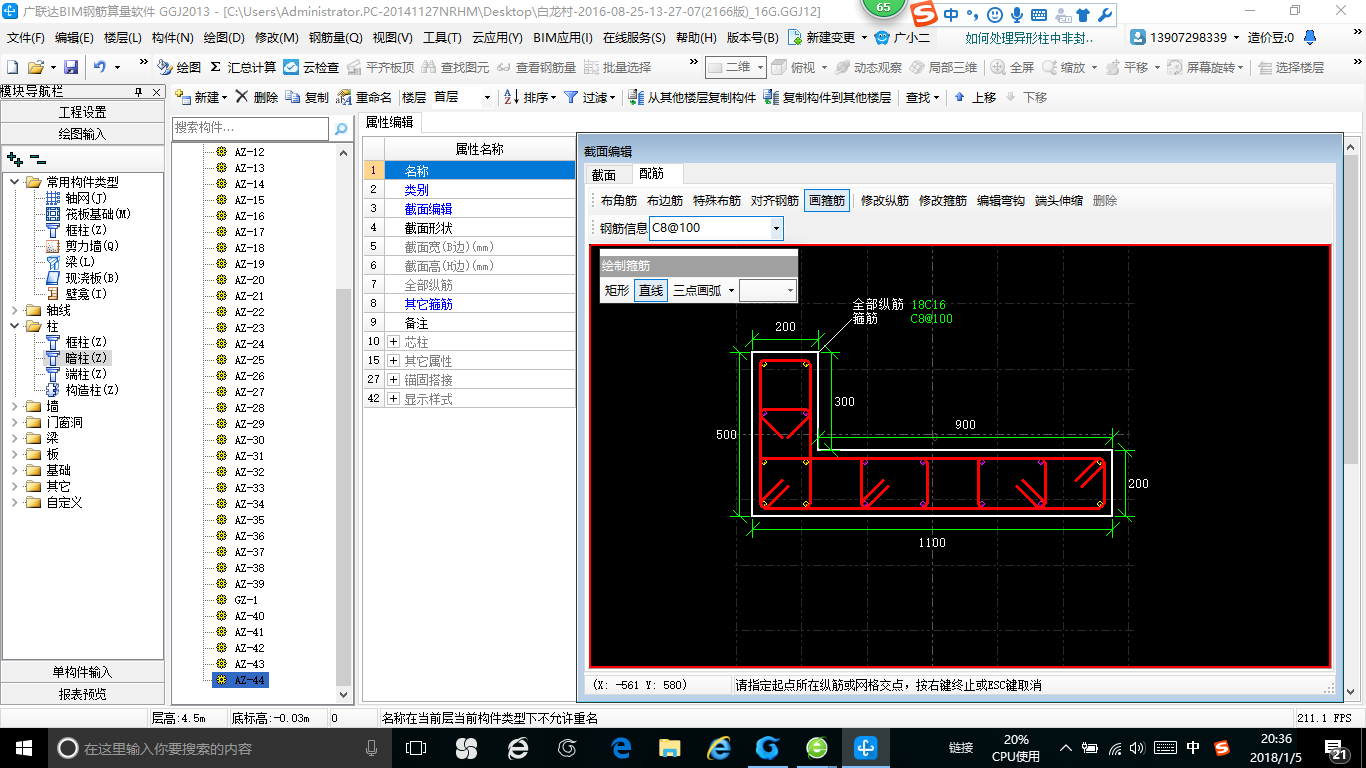Click 复制 copy component button
This screenshot has height=768, width=1366.
(307, 97)
